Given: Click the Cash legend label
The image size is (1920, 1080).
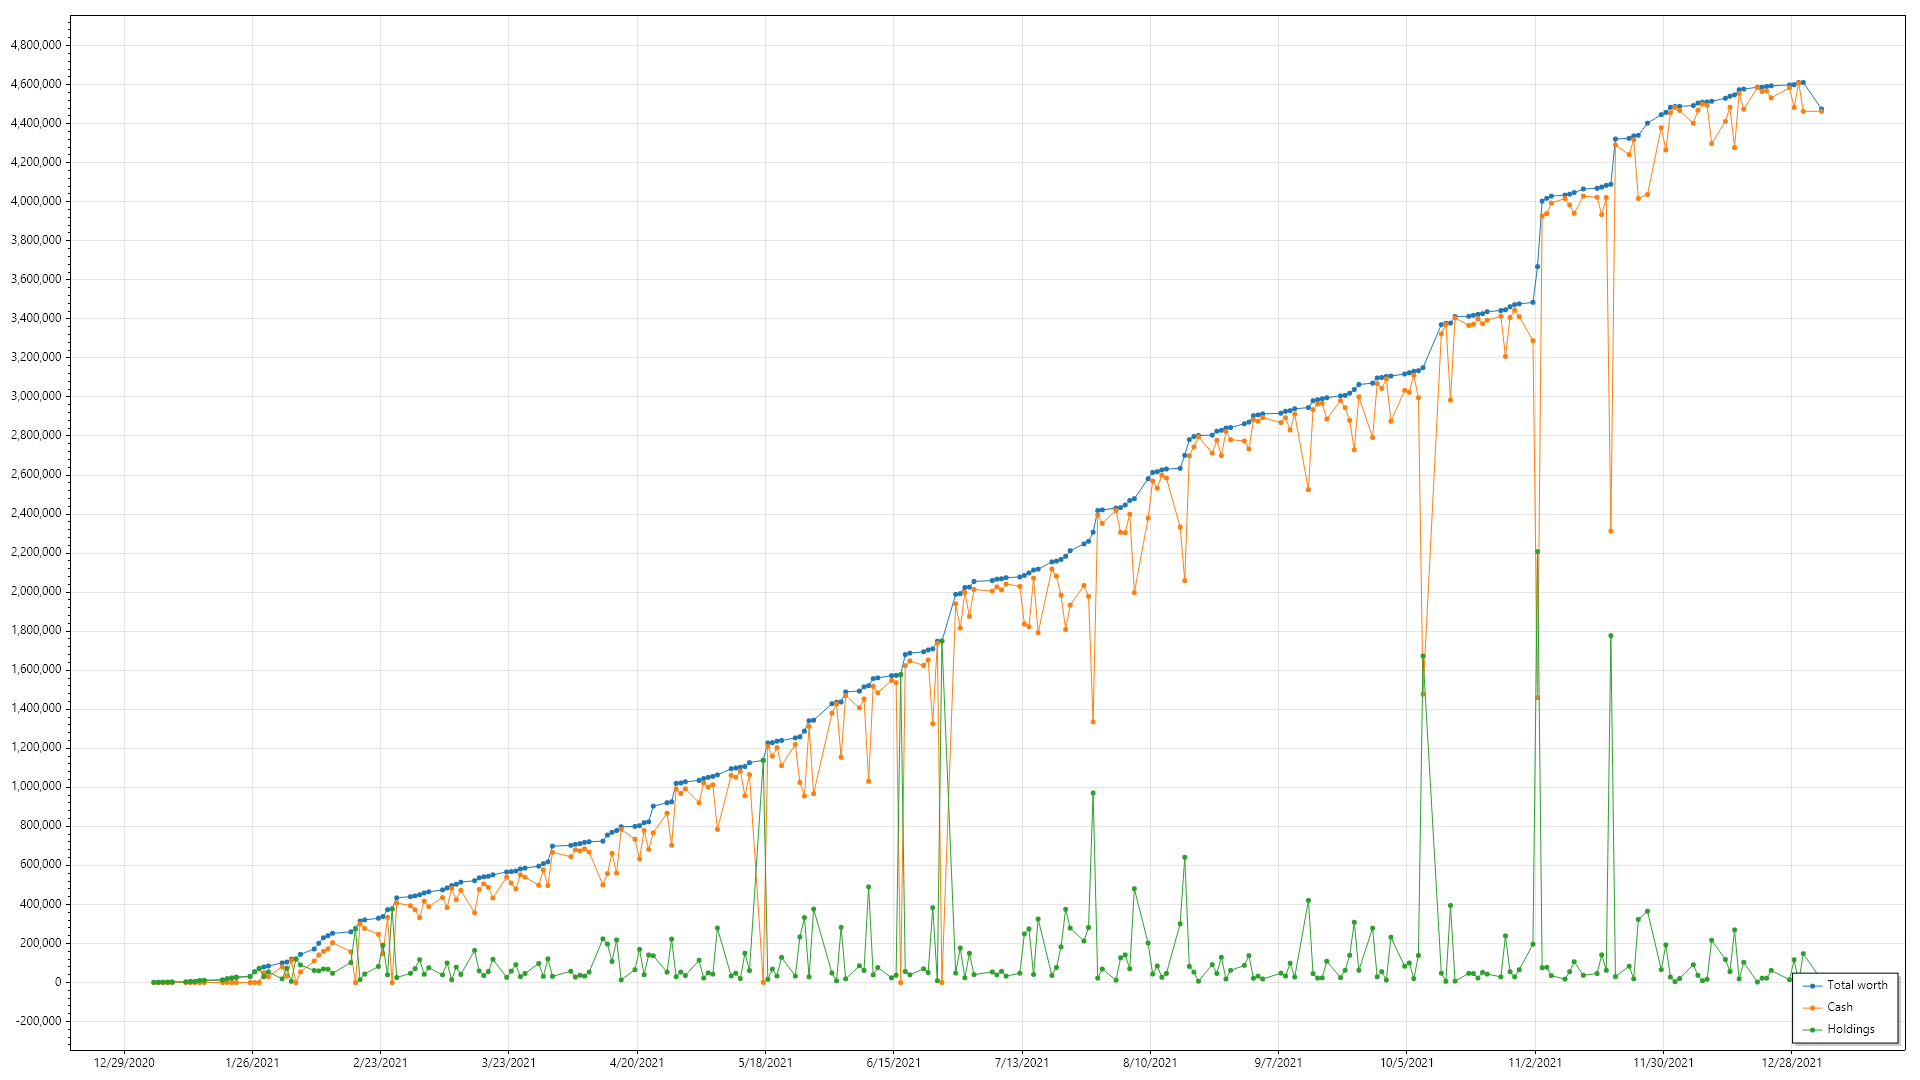Looking at the screenshot, I should click(x=1839, y=1007).
